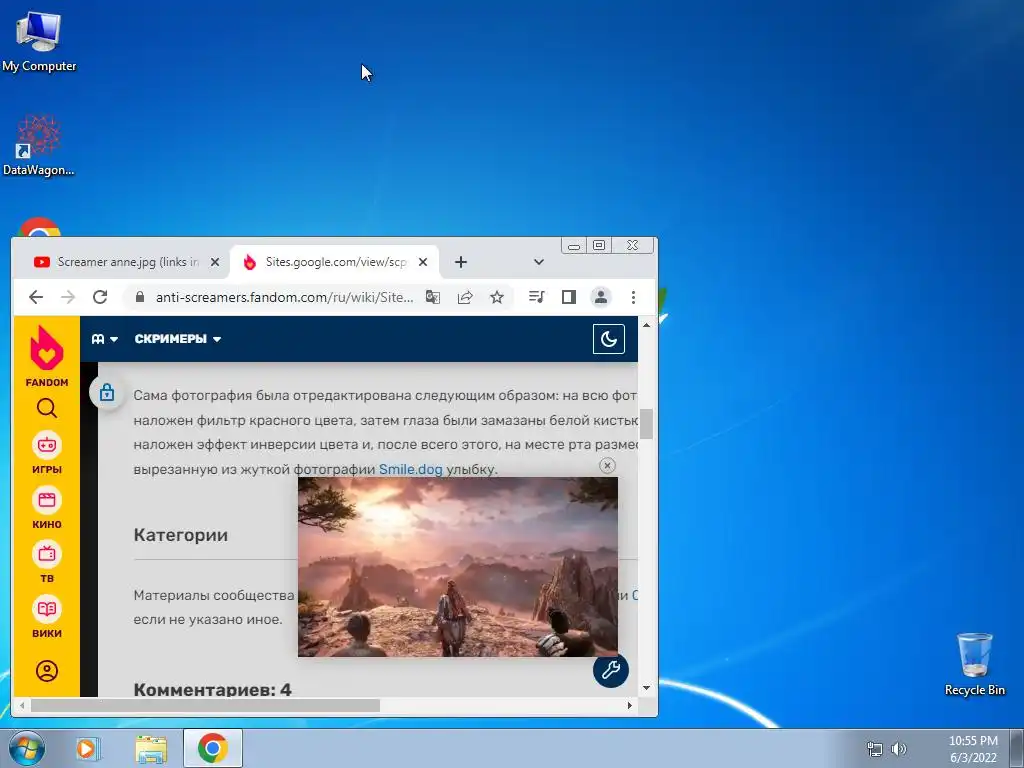Open the network tray icon
The height and width of the screenshot is (768, 1024).
pyautogui.click(x=874, y=748)
